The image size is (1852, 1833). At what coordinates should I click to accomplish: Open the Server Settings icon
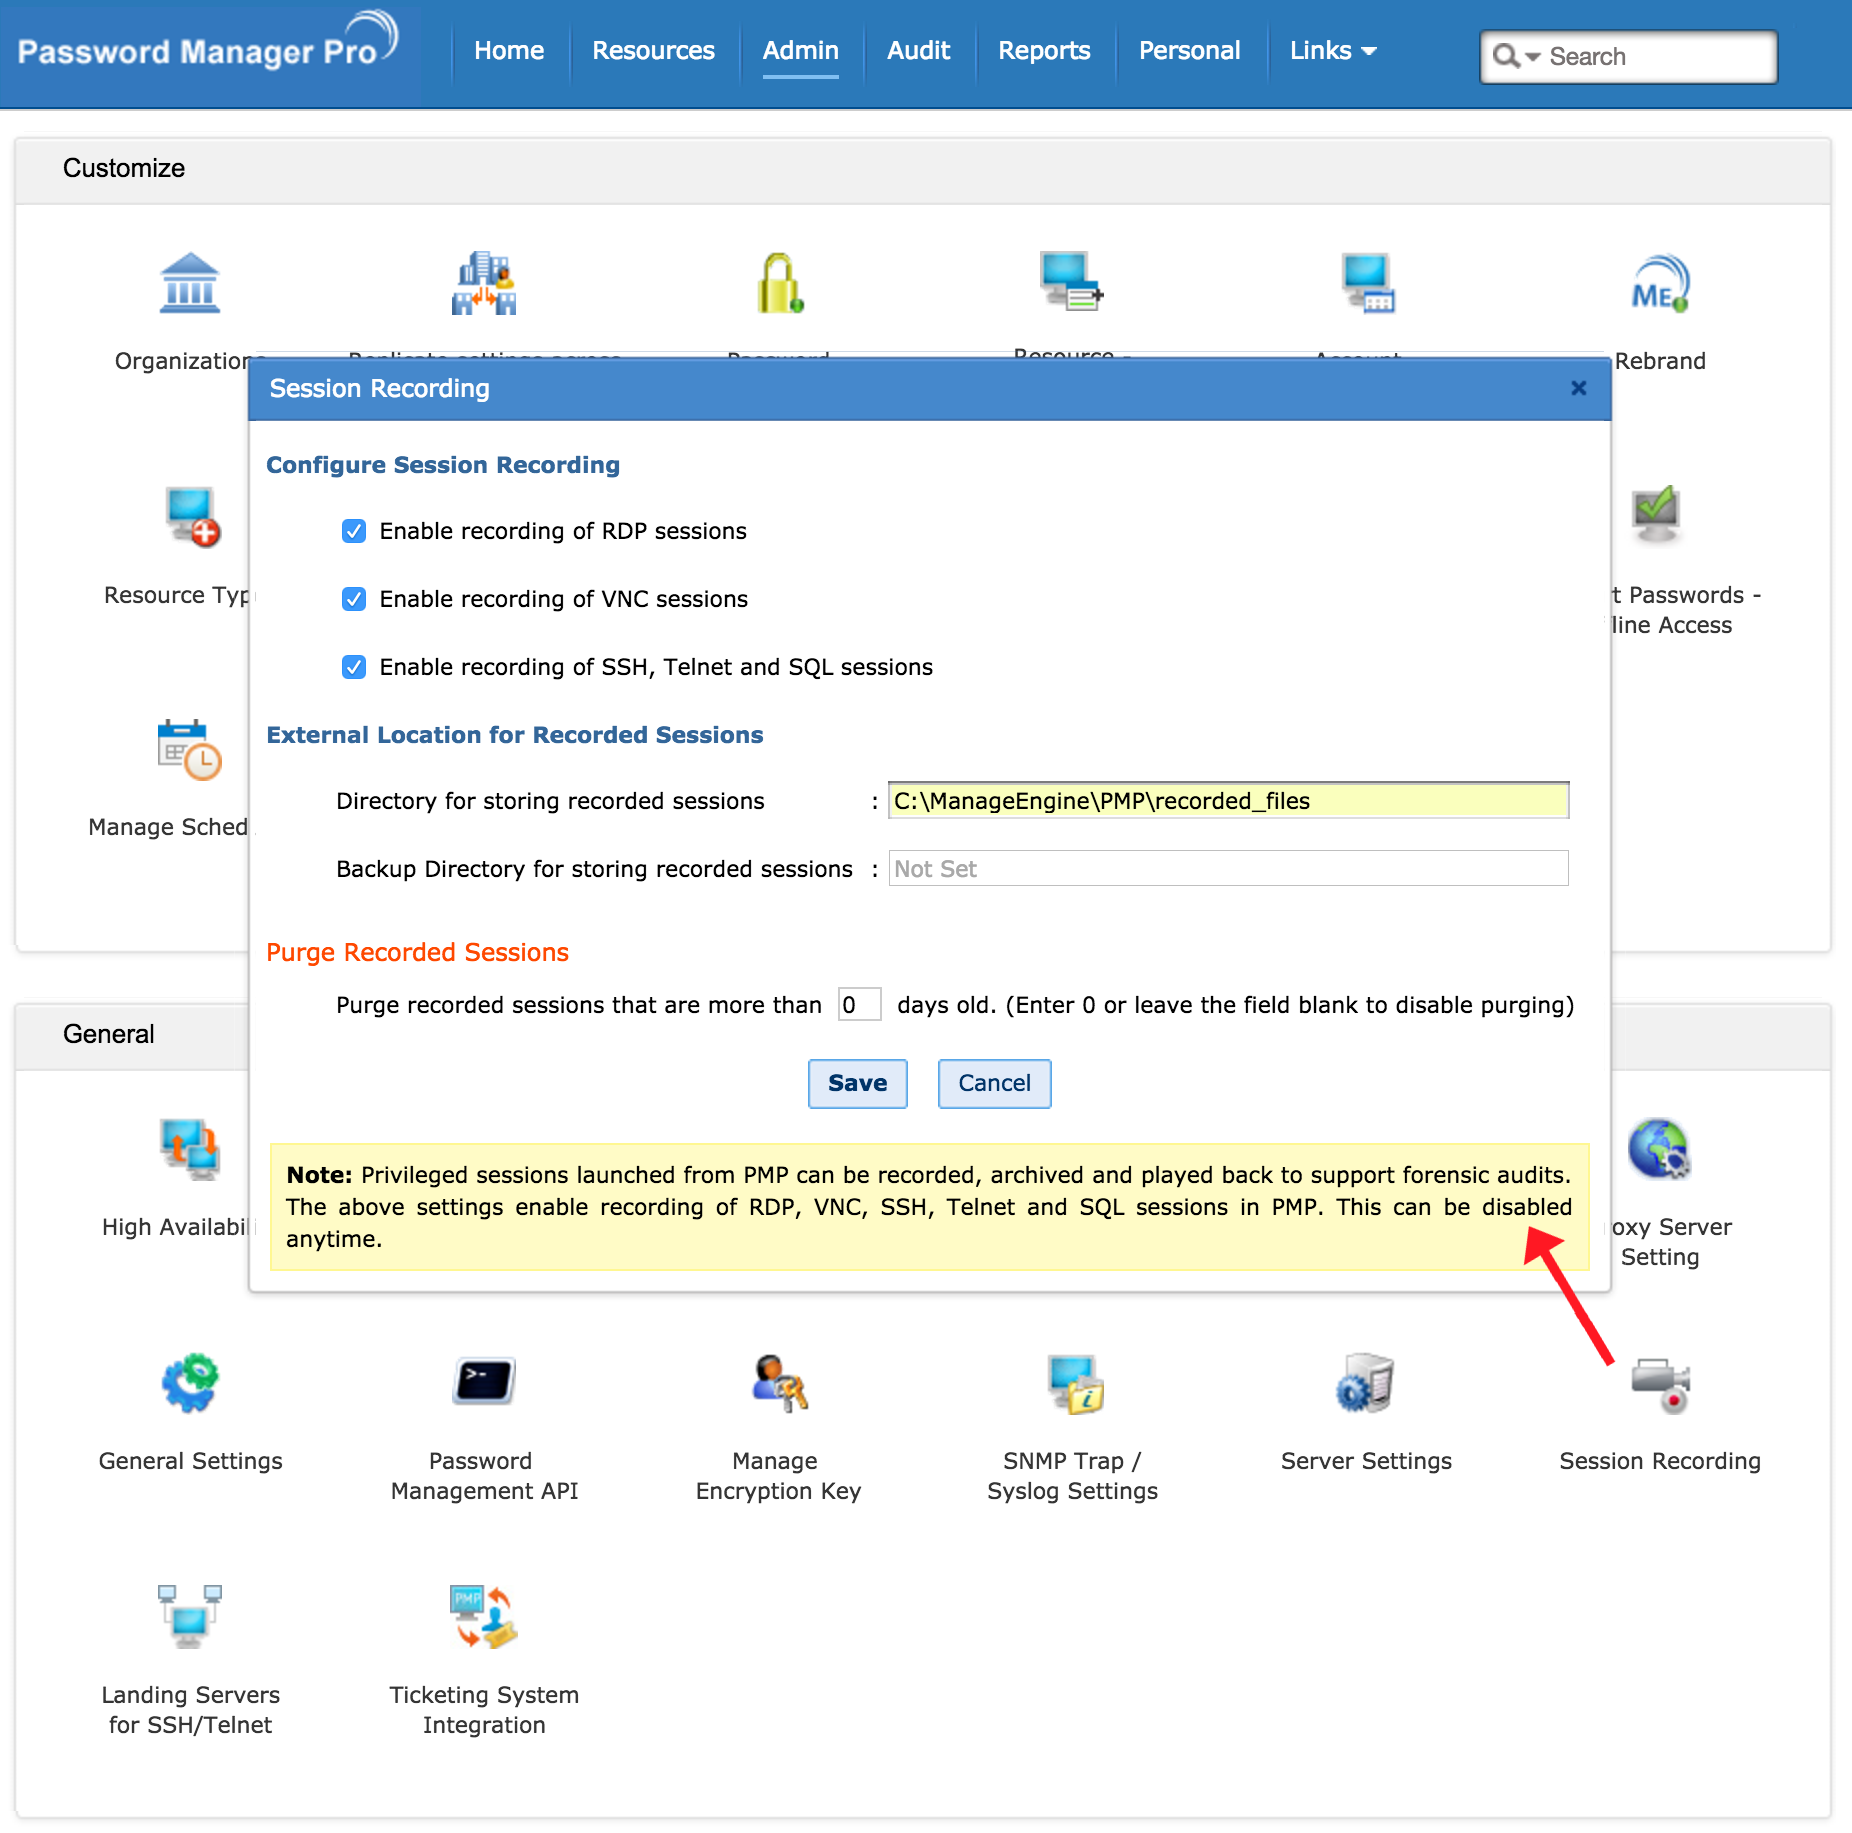1365,1383
